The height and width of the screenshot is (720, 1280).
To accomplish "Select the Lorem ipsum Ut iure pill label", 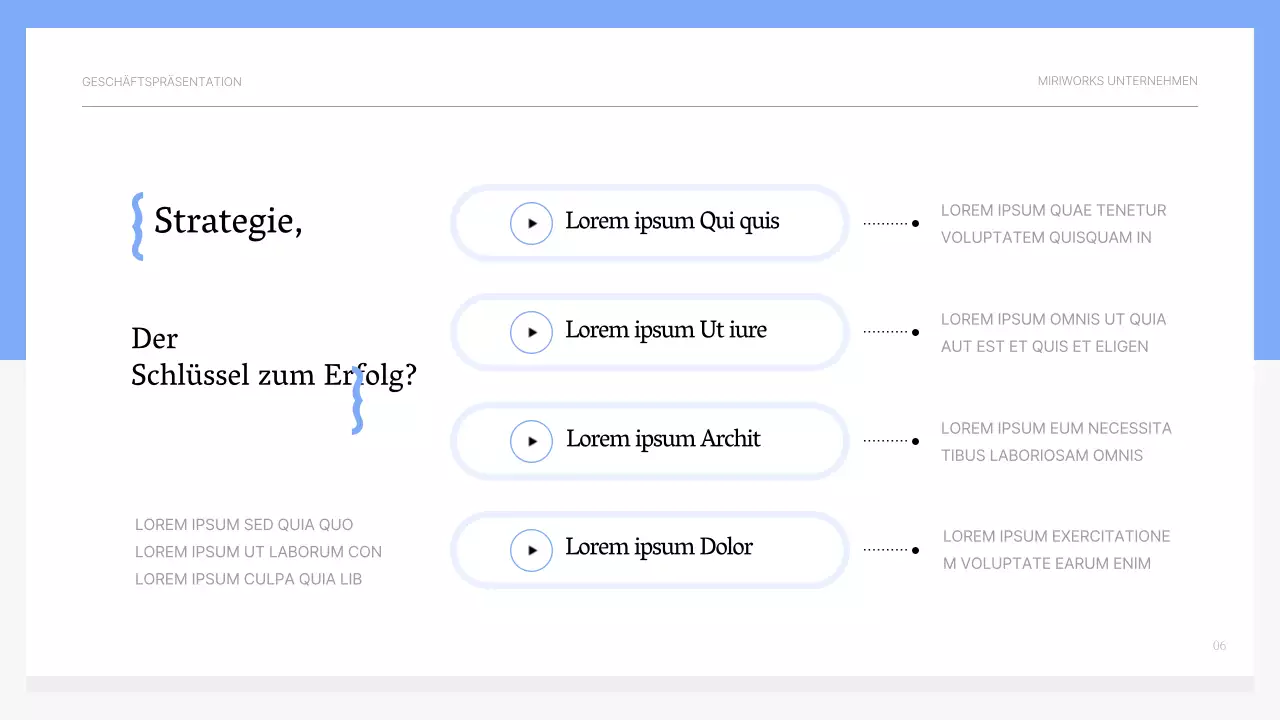I will [666, 330].
